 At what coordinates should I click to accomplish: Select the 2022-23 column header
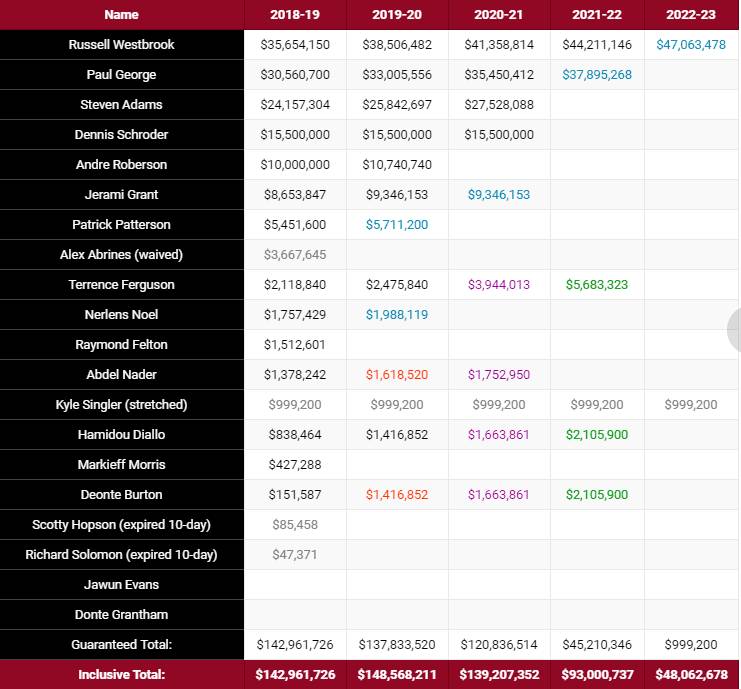click(691, 15)
